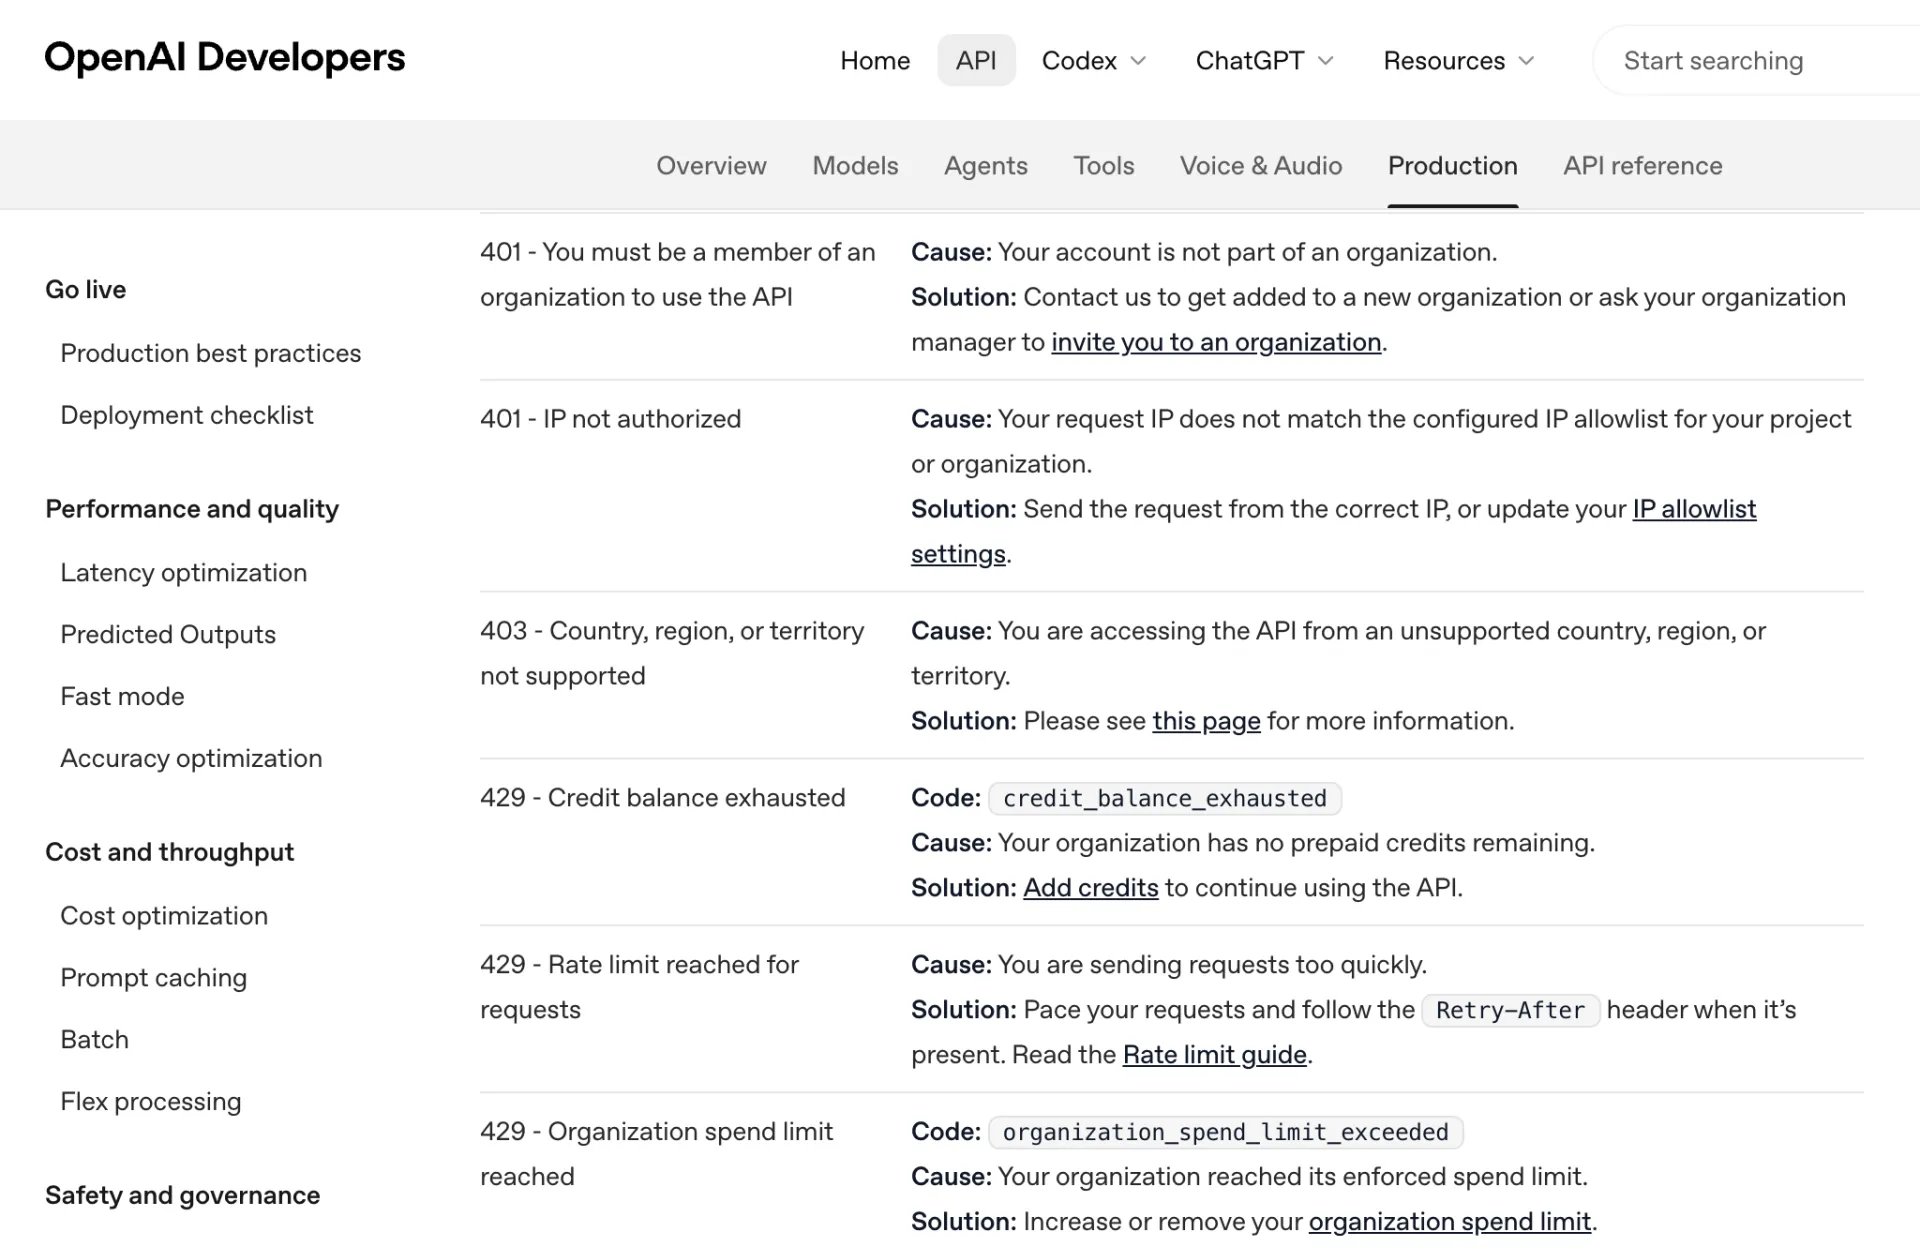Switch to the Voice & Audio tab
The image size is (1920, 1247).
click(x=1261, y=166)
